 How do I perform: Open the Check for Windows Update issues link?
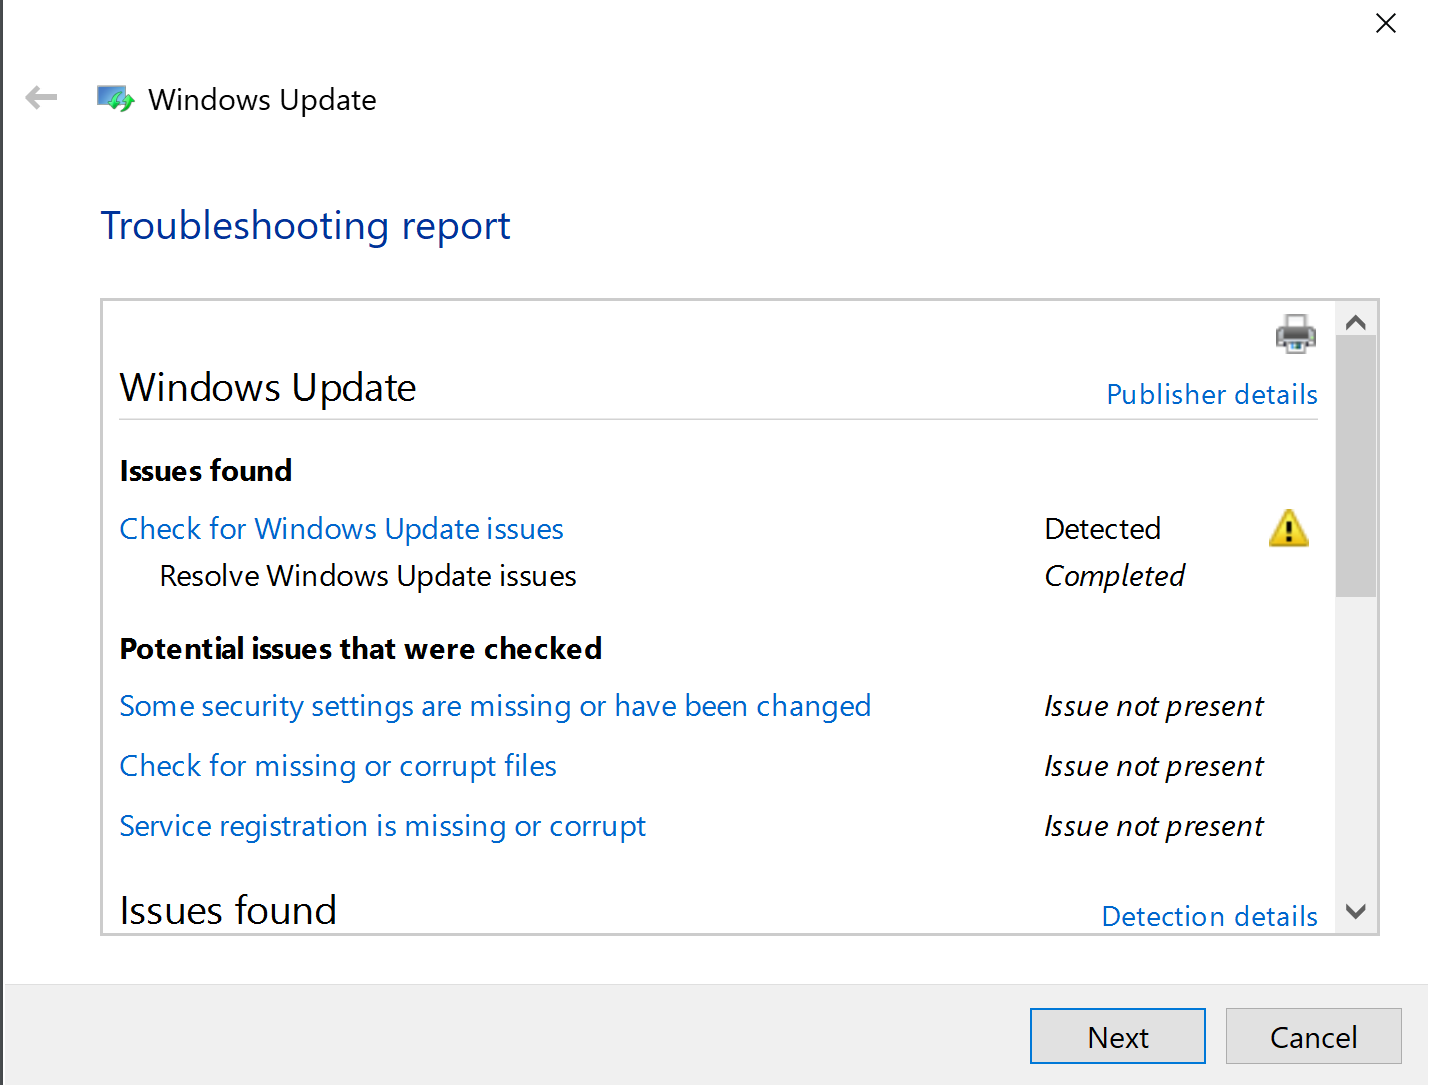coord(341,529)
